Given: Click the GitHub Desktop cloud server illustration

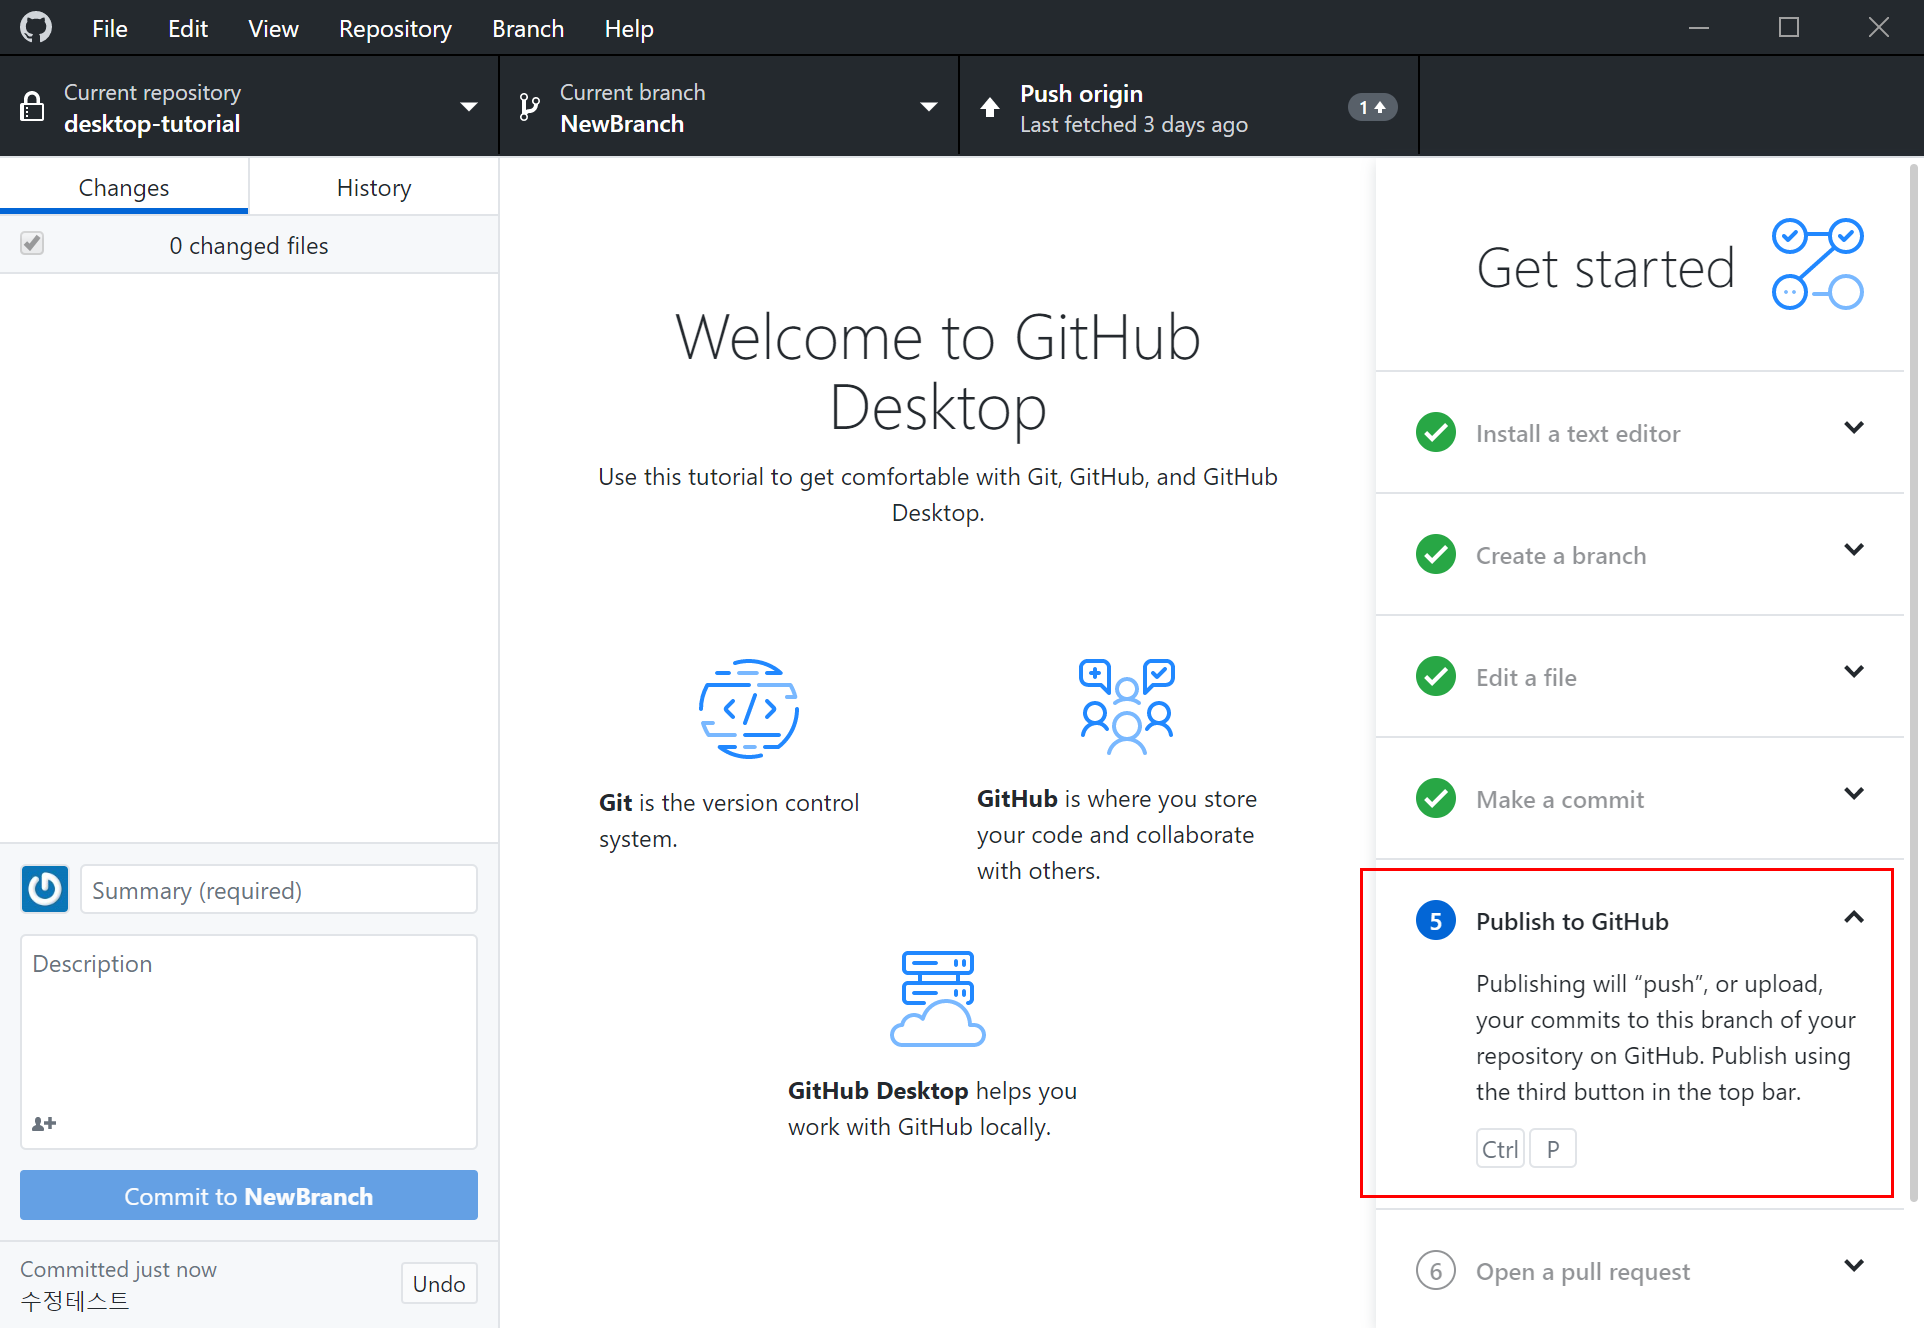Looking at the screenshot, I should coord(937,998).
